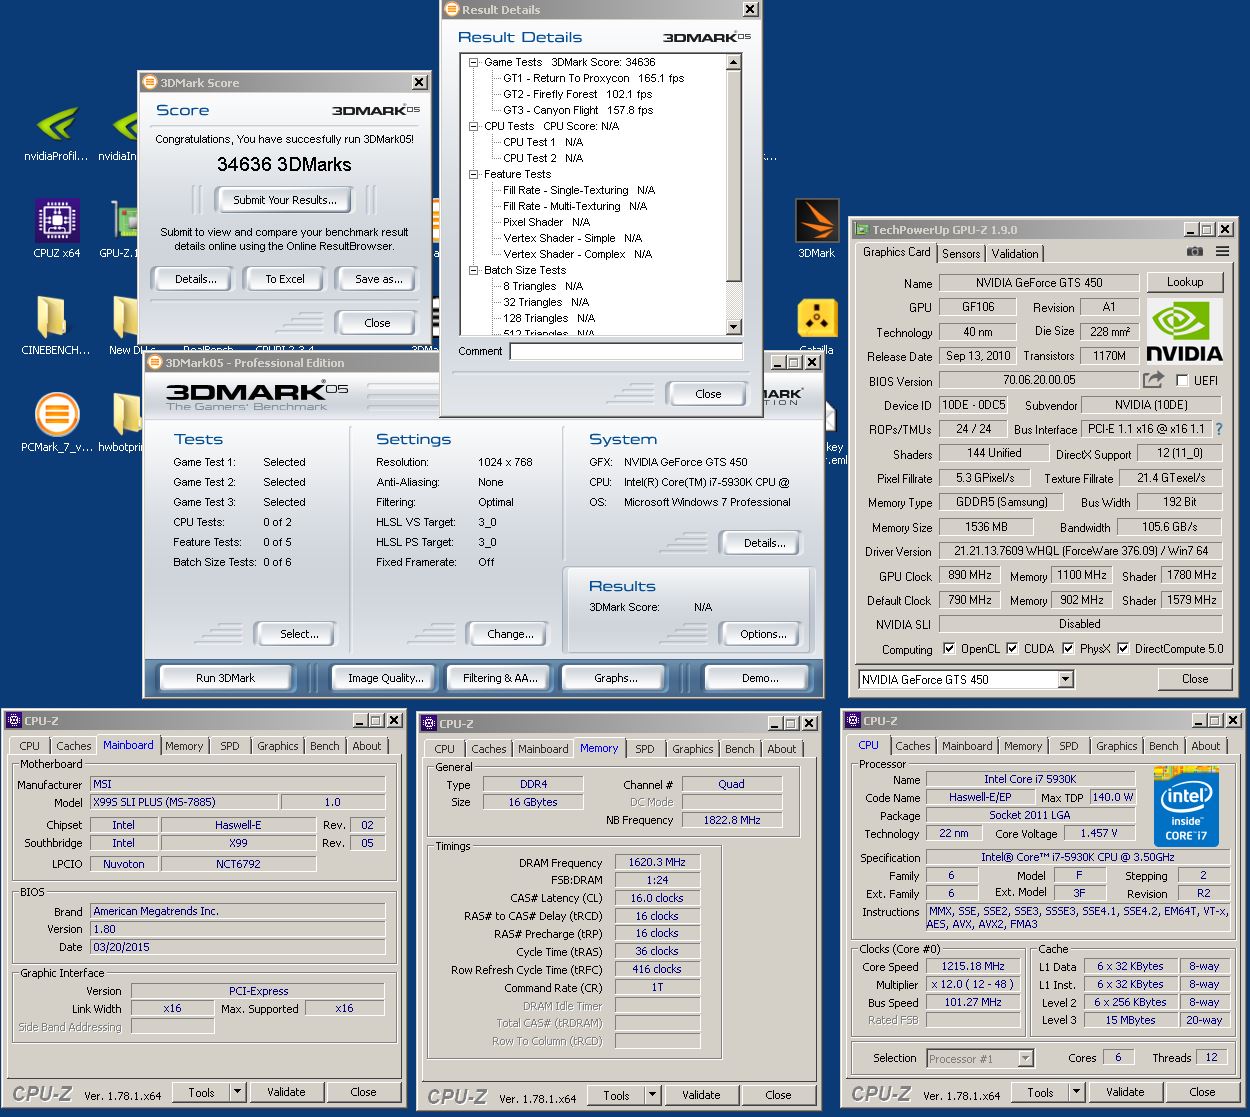The image size is (1250, 1117).
Task: Open the Bench tab in the CPU tab CPU-Z window
Action: click(1164, 746)
